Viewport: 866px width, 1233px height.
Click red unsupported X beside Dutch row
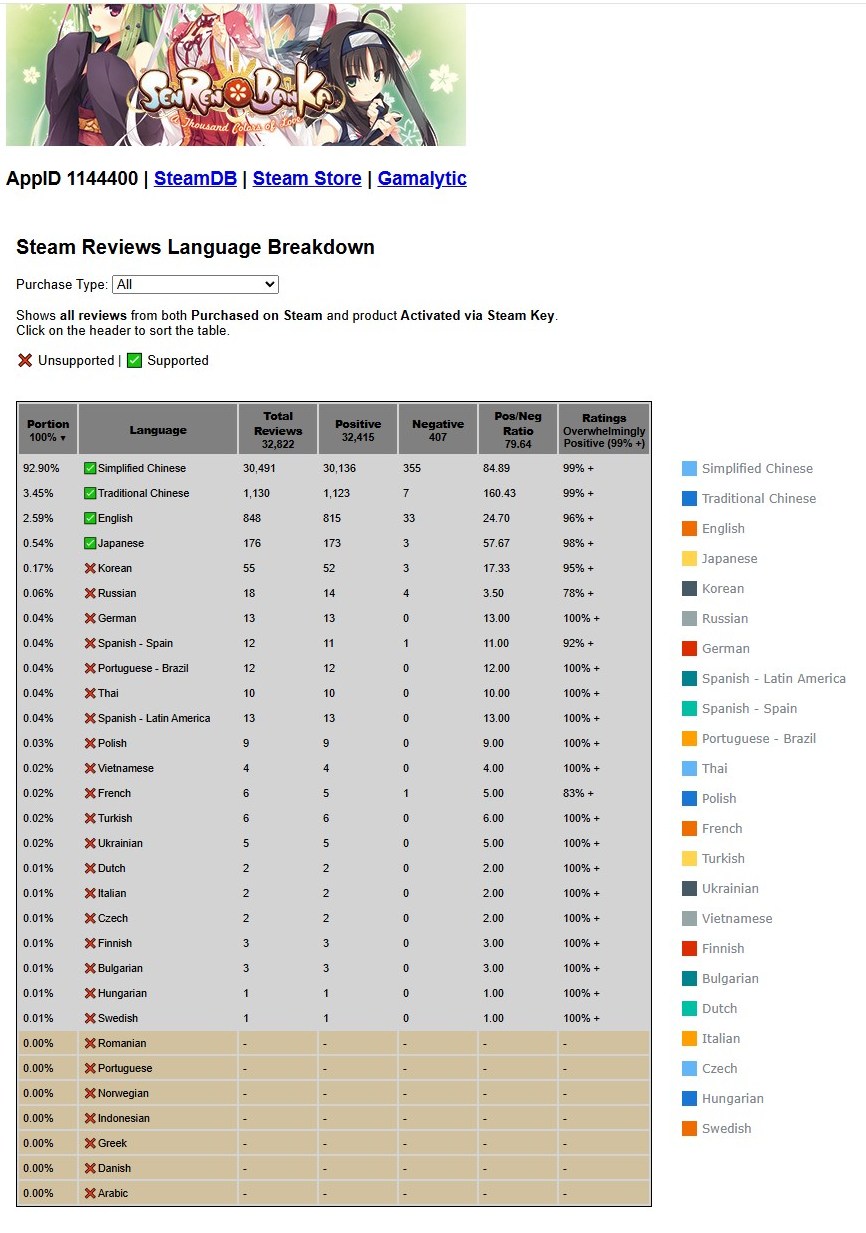click(x=90, y=868)
